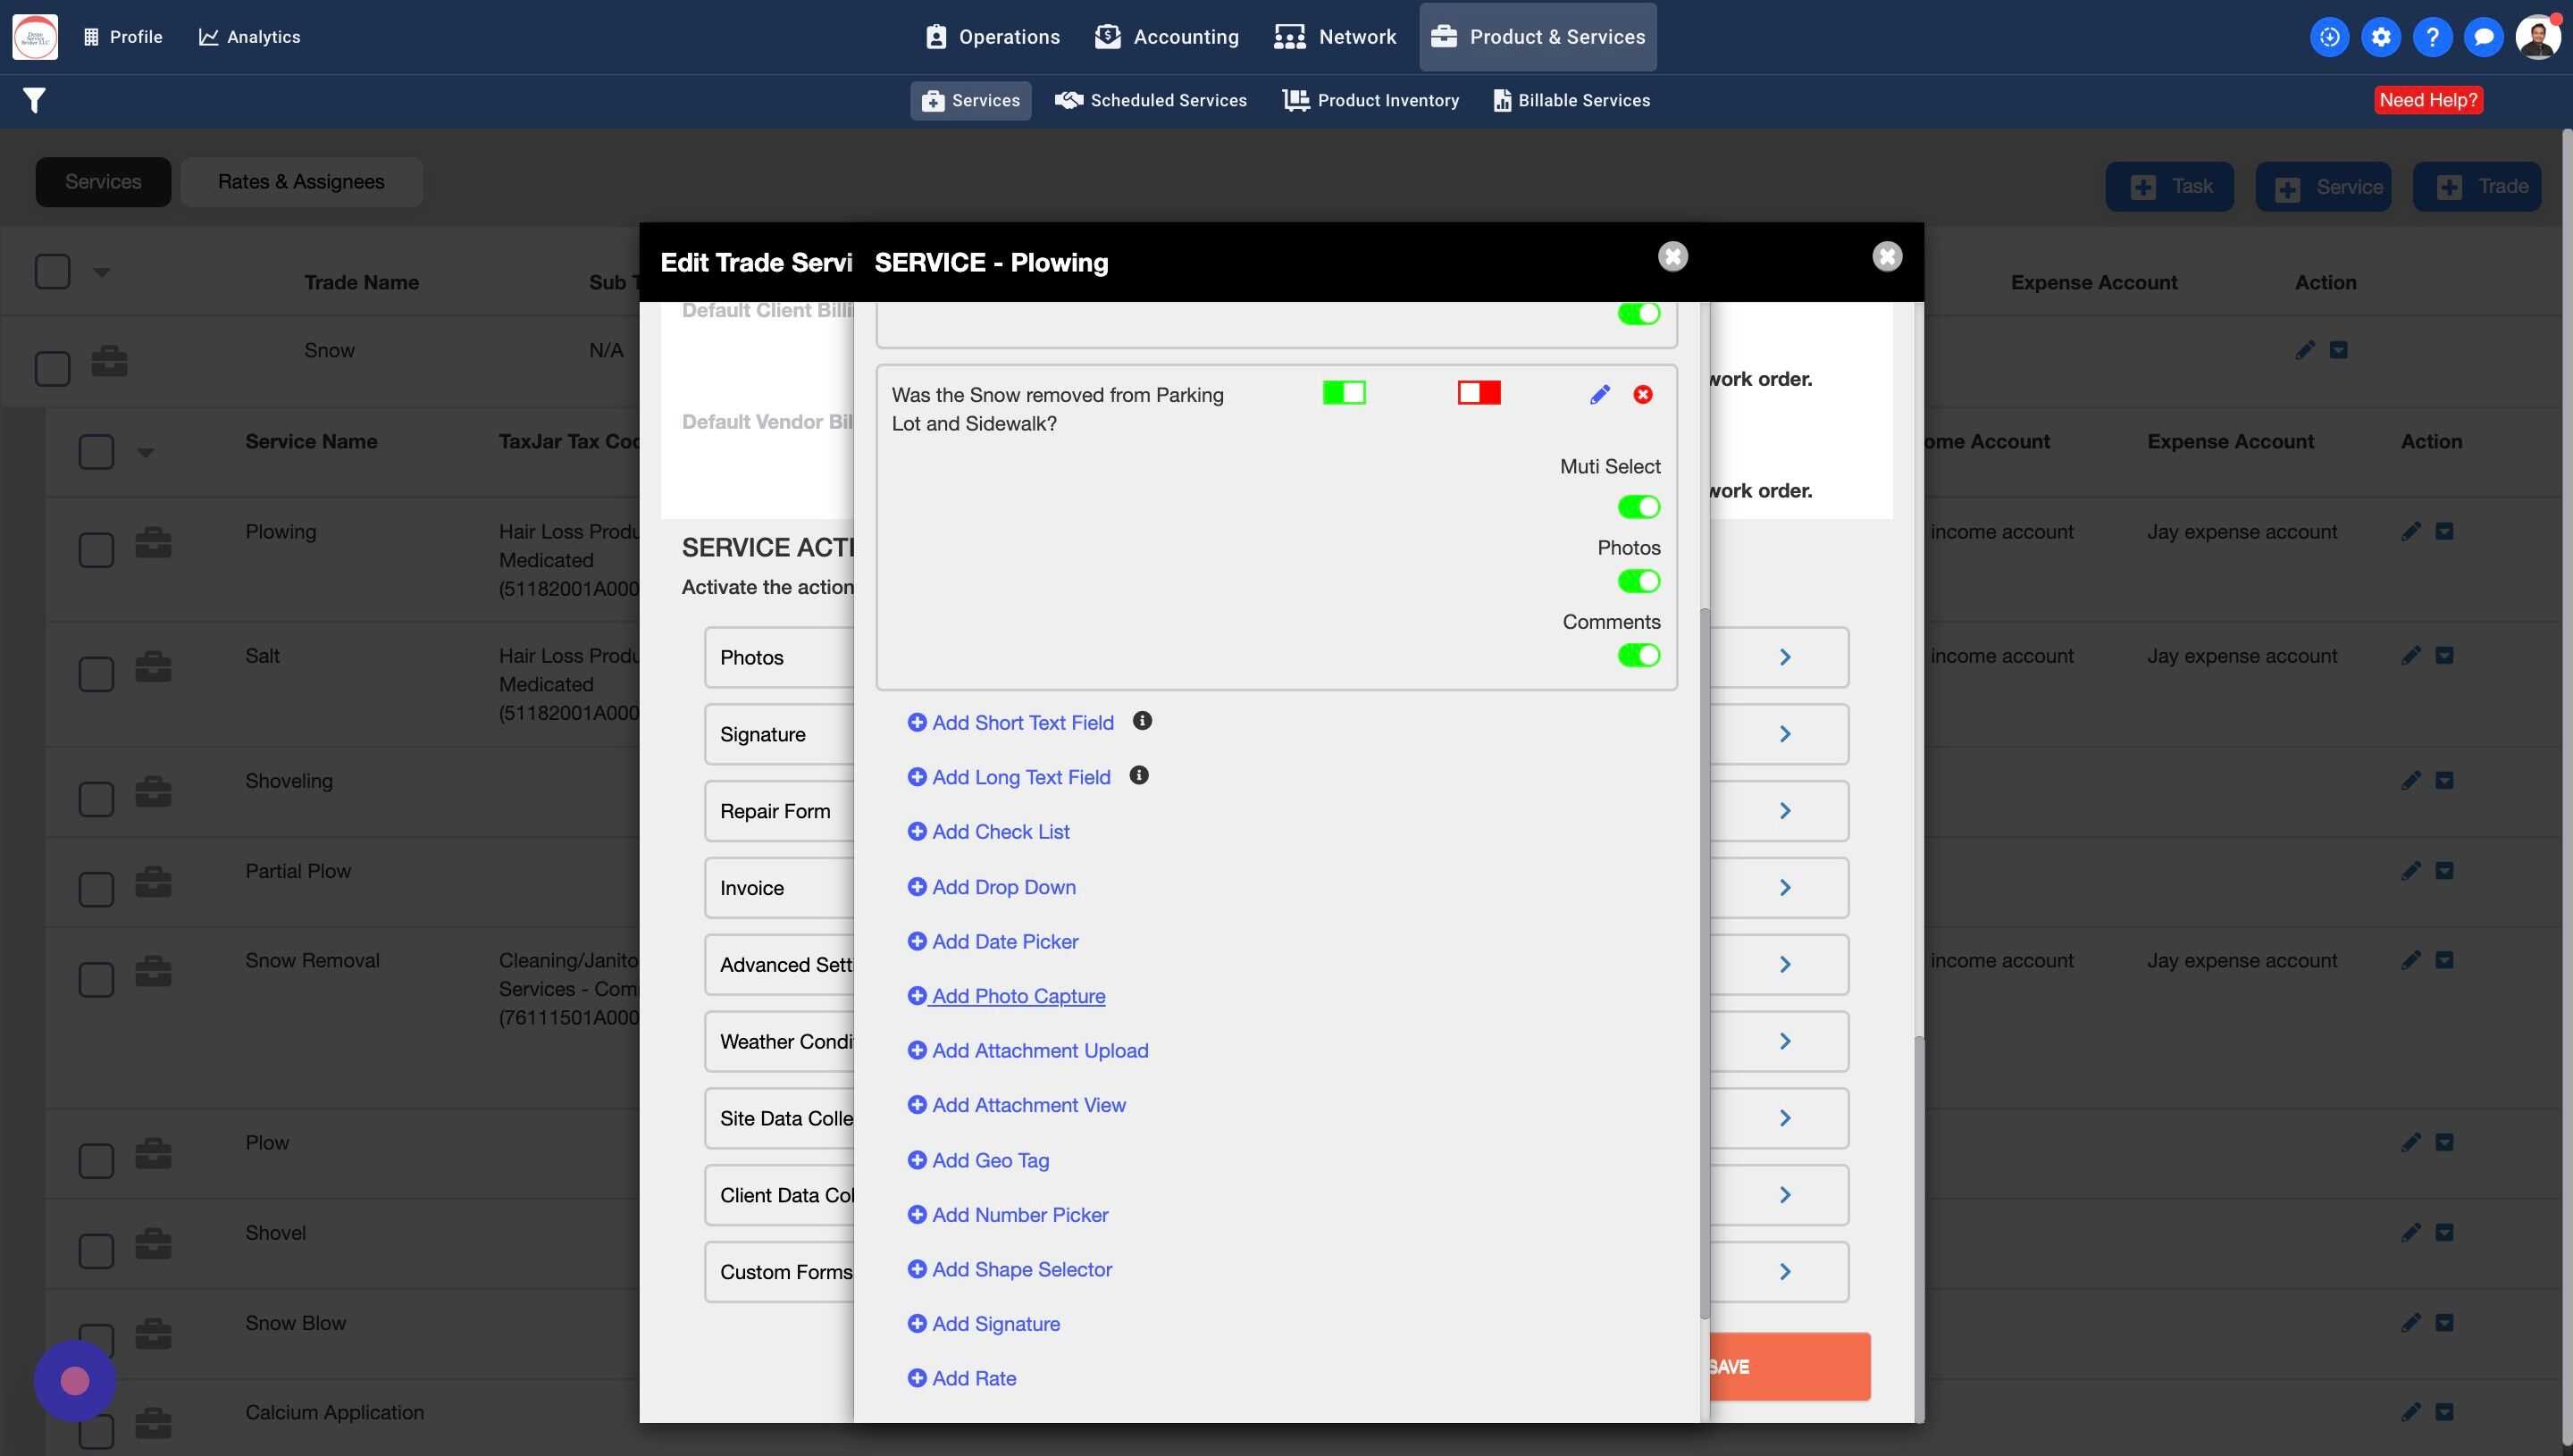Open the settings gear icon in top bar
The width and height of the screenshot is (2573, 1456).
(2380, 37)
